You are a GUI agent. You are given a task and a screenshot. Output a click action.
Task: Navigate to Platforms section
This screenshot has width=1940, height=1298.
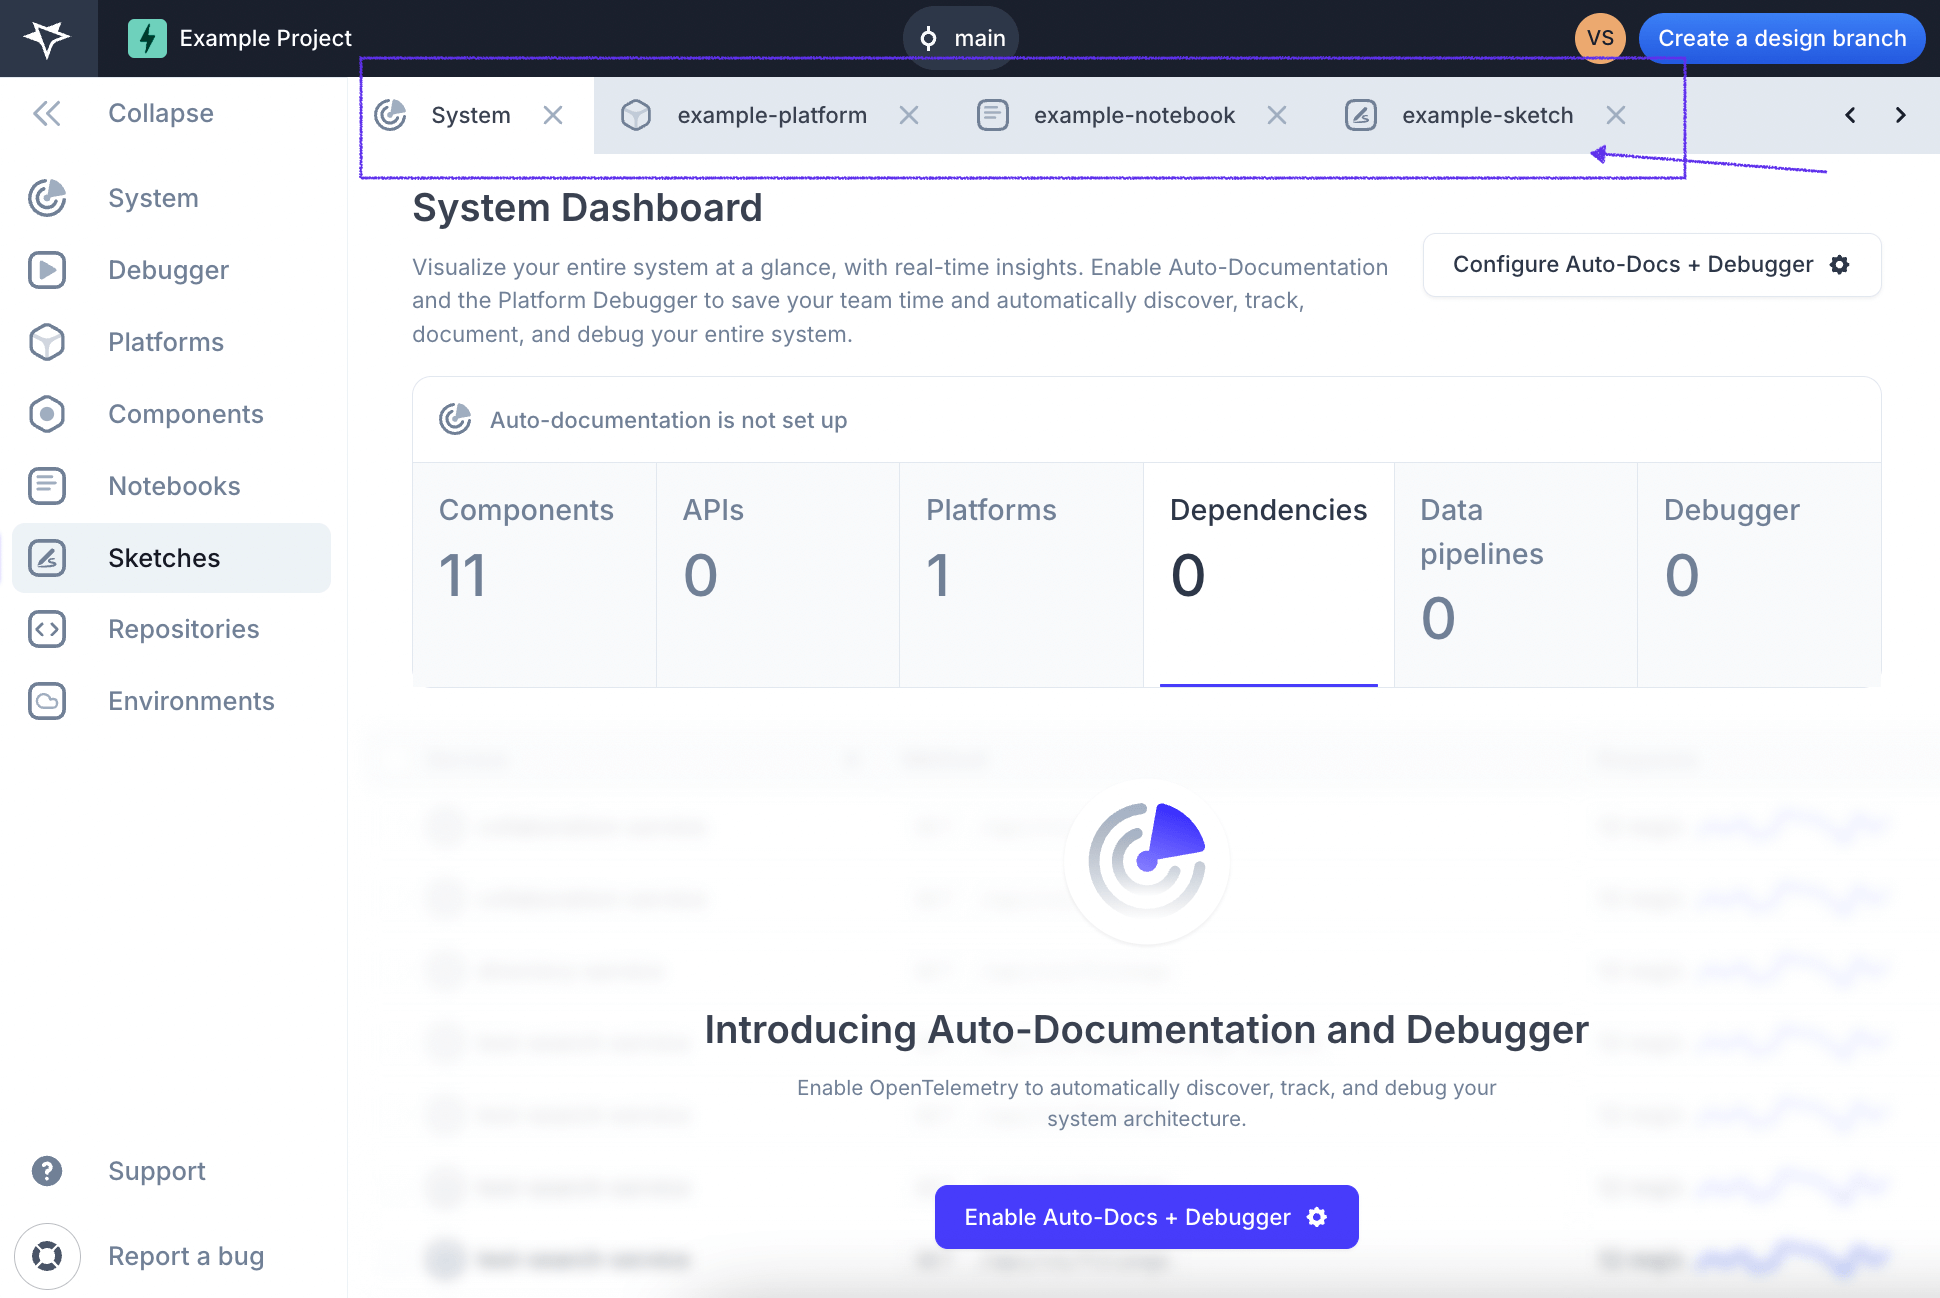click(x=165, y=340)
